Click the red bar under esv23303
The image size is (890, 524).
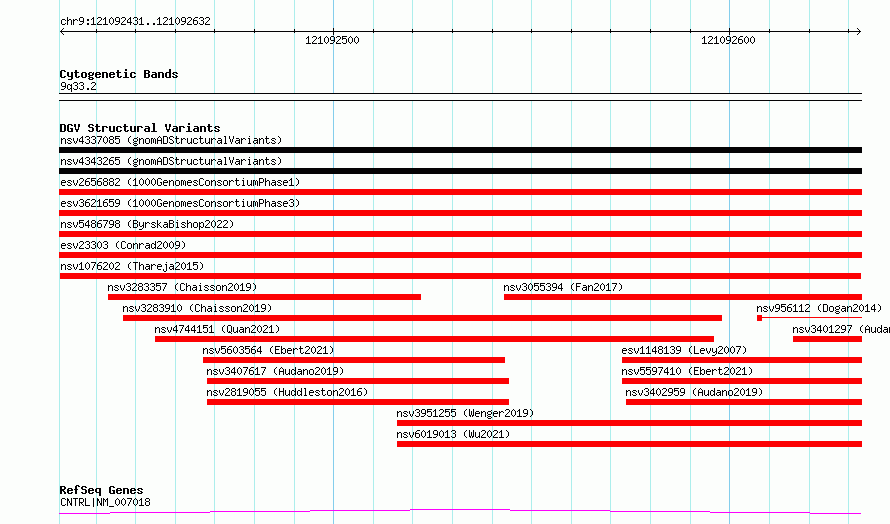point(460,255)
